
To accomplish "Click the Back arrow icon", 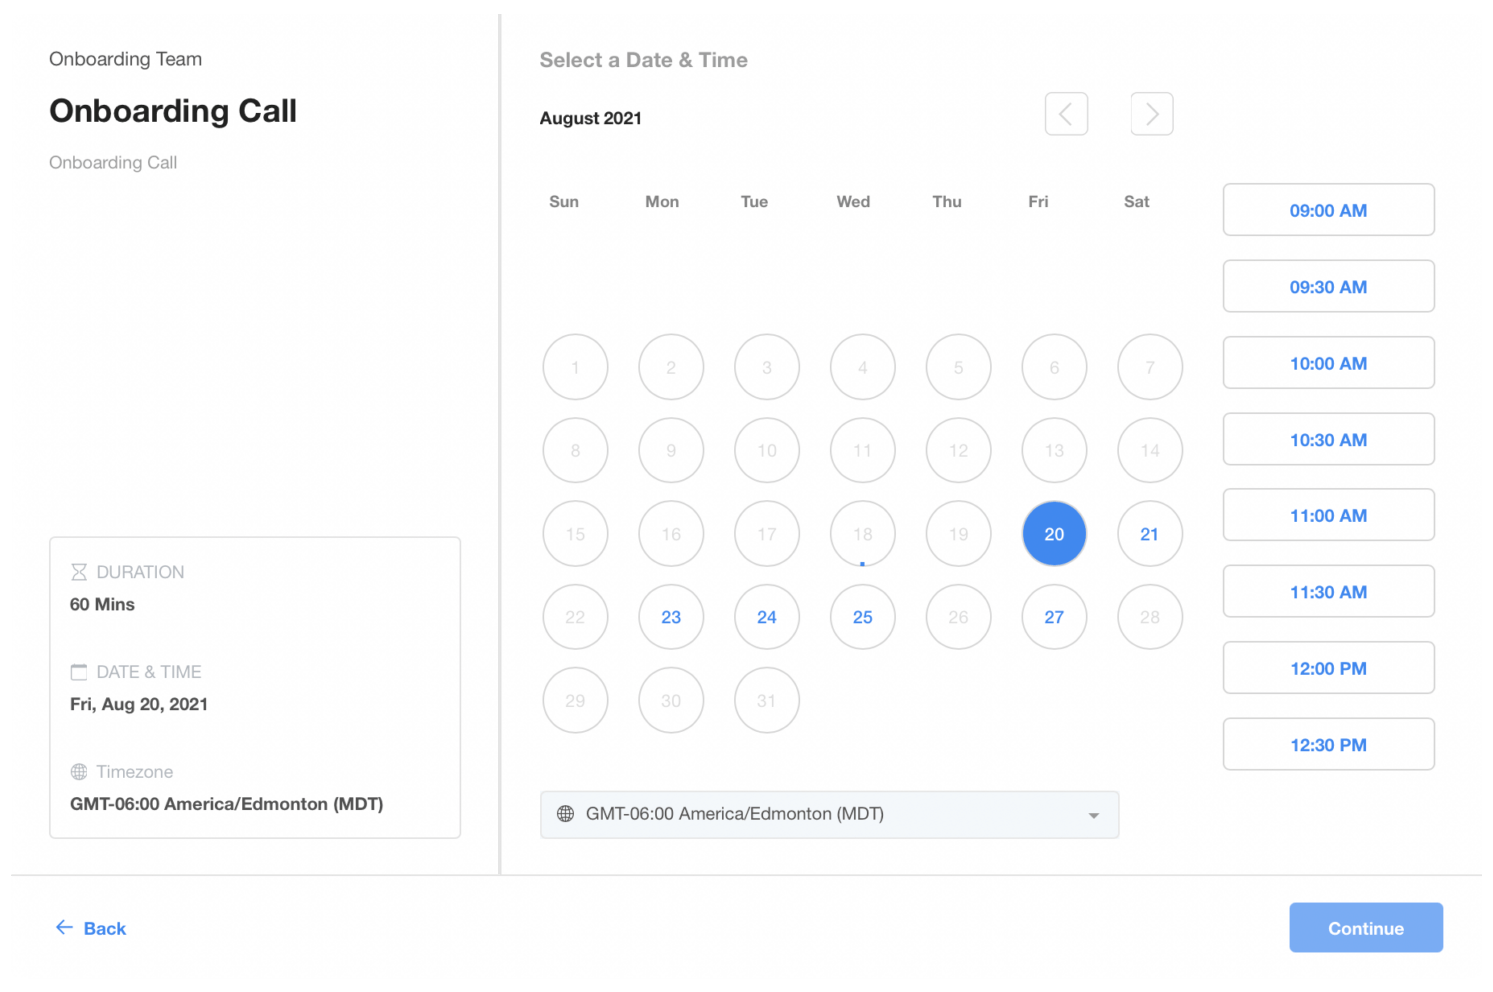I will tap(64, 928).
